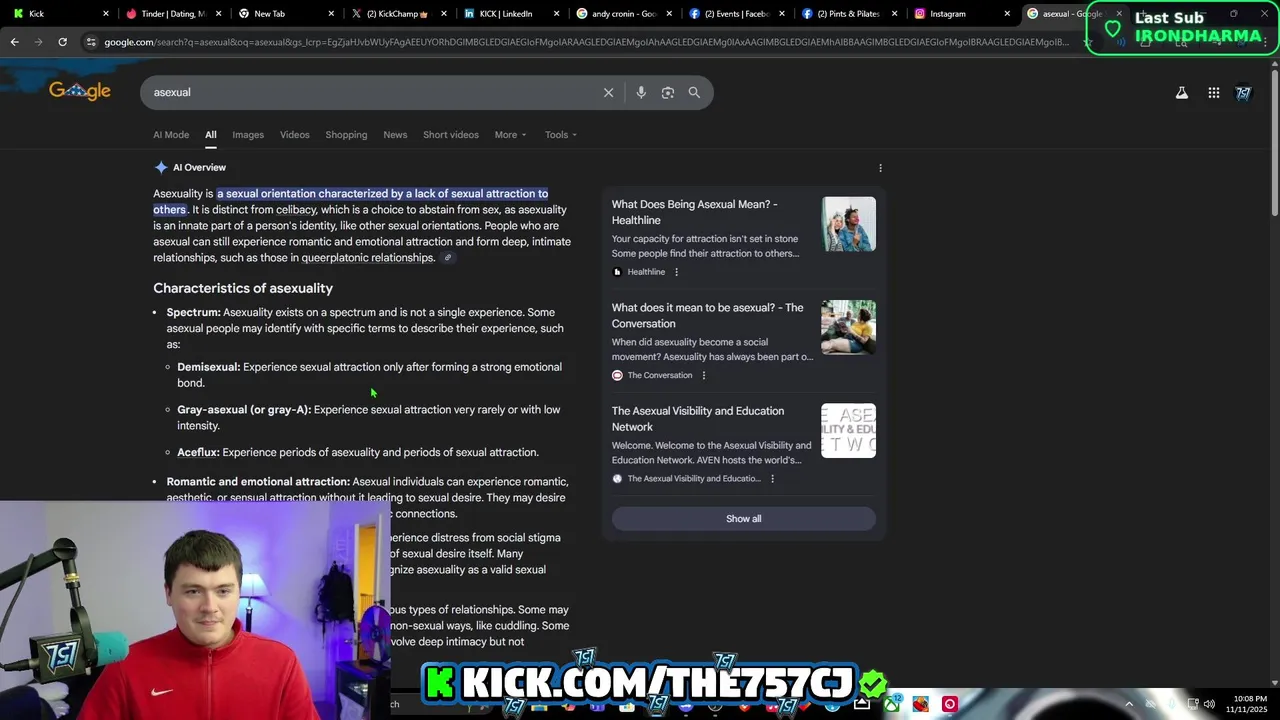Image resolution: width=1280 pixels, height=720 pixels.
Task: Open The Conversation asexual article link
Action: pyautogui.click(x=708, y=315)
